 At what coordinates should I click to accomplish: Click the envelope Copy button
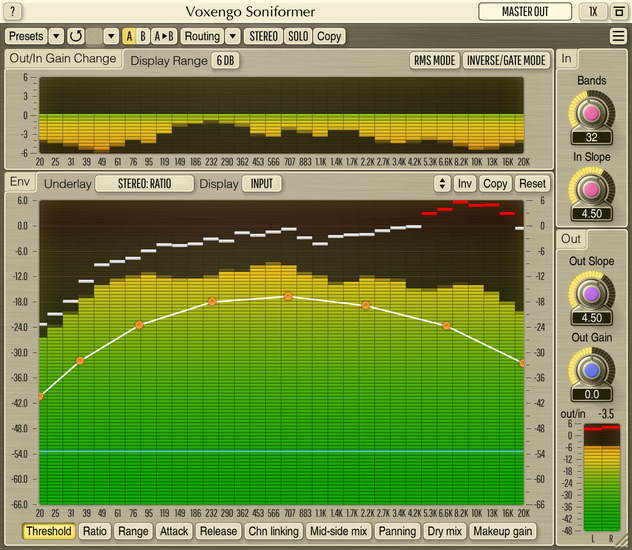click(495, 184)
